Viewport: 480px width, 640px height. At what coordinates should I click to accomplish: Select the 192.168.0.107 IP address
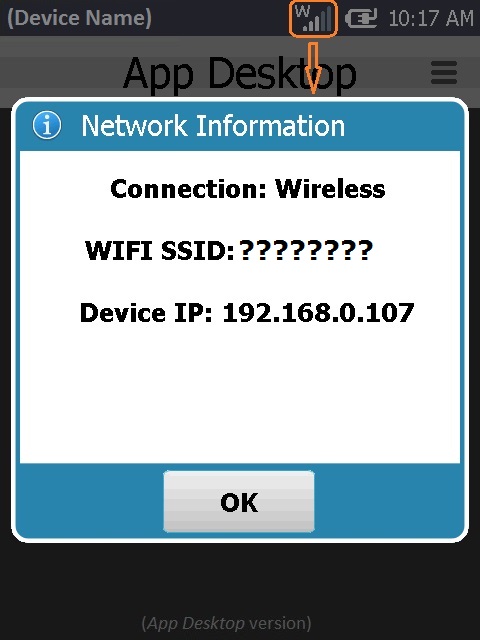tap(318, 313)
